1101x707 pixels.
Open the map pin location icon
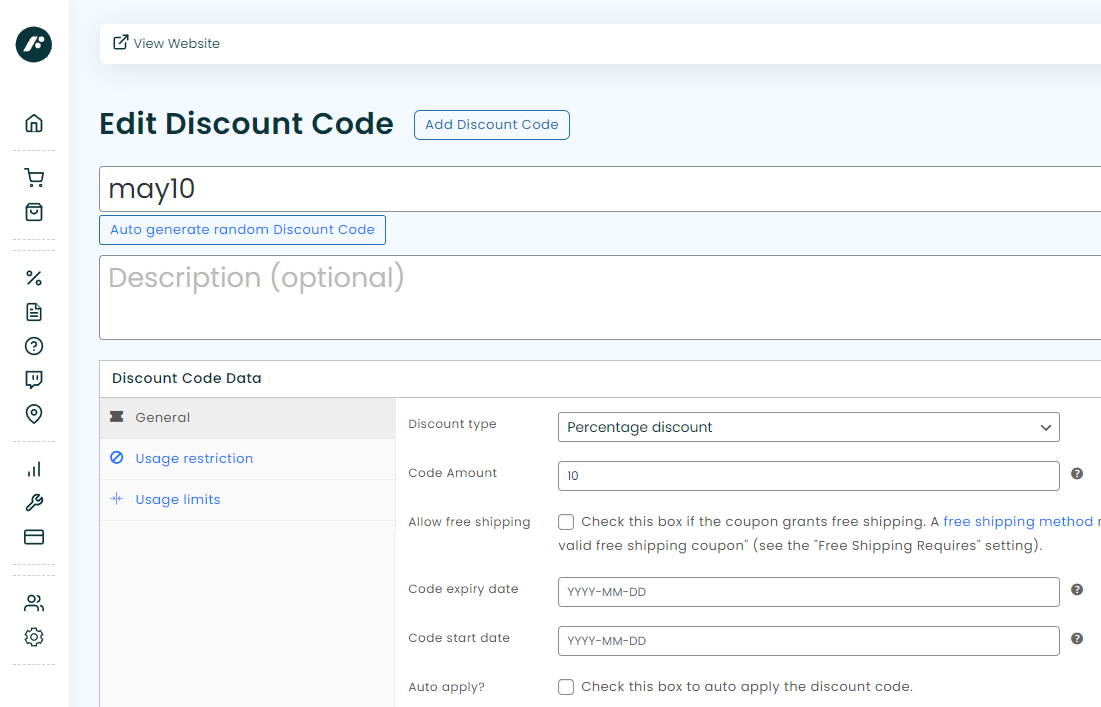(x=34, y=414)
